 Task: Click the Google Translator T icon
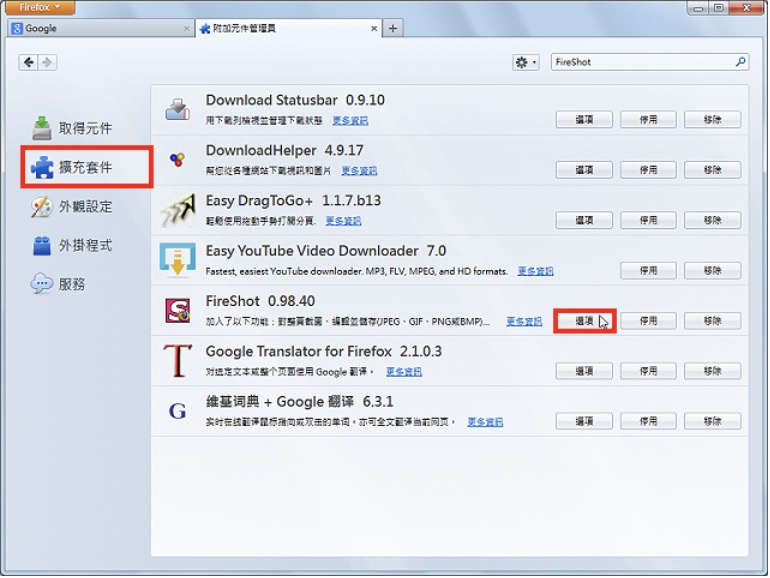click(x=177, y=360)
